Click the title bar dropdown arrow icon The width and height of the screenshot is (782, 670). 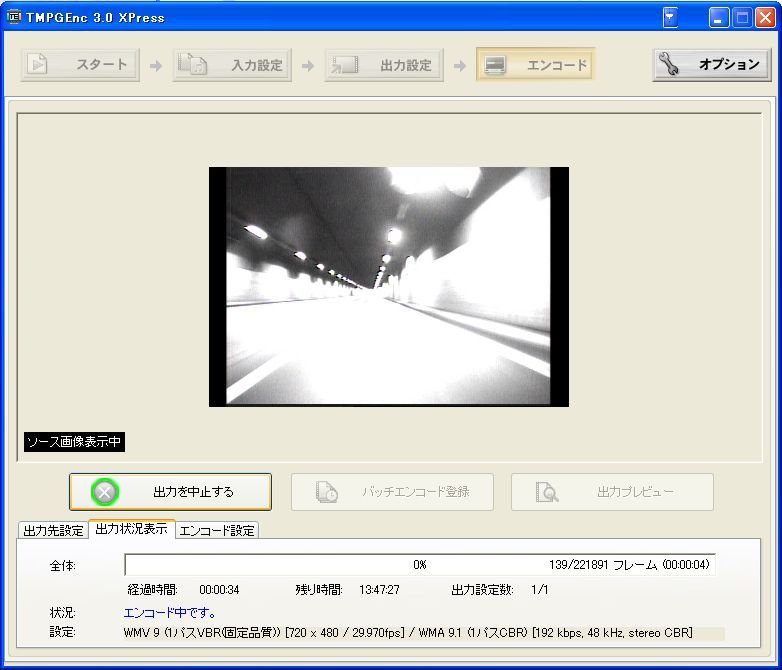[x=670, y=18]
